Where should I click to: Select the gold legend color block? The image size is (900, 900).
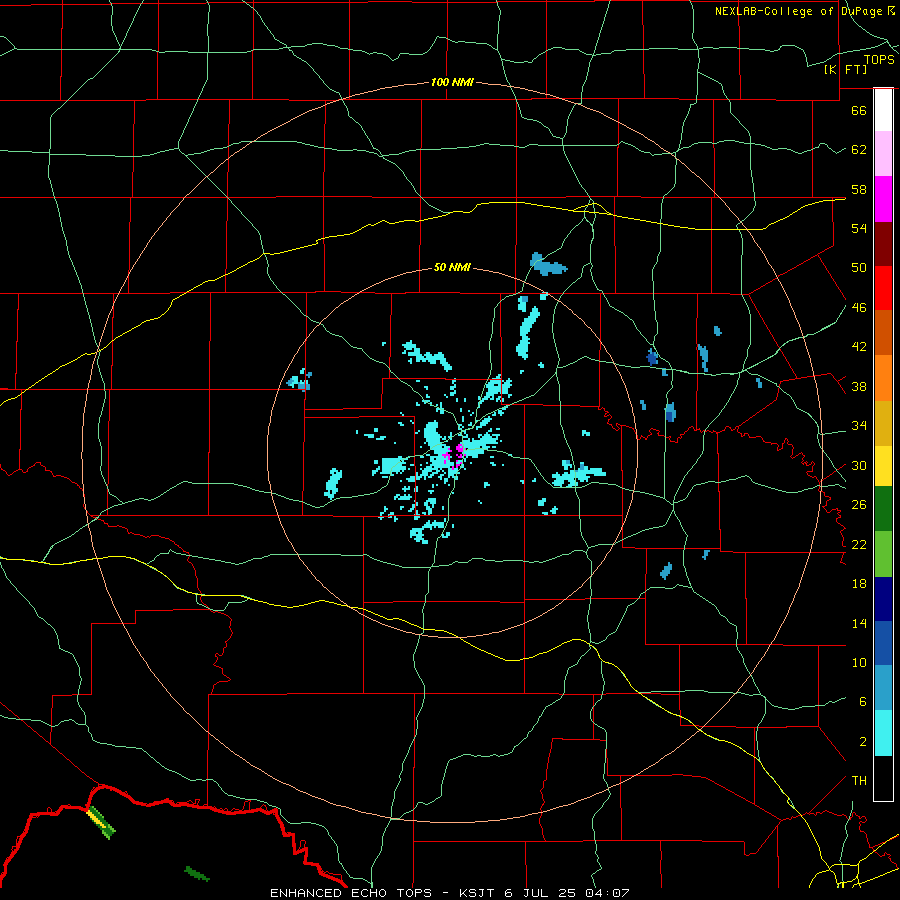[x=883, y=423]
